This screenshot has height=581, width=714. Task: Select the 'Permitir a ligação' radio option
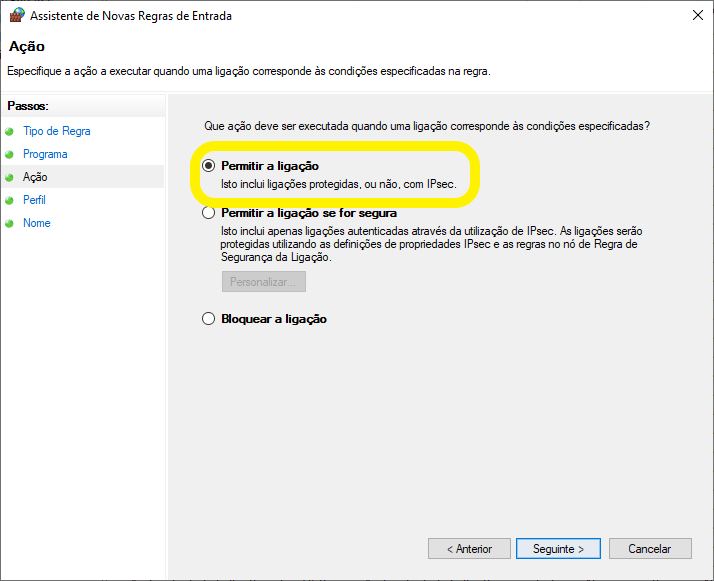coord(208,166)
